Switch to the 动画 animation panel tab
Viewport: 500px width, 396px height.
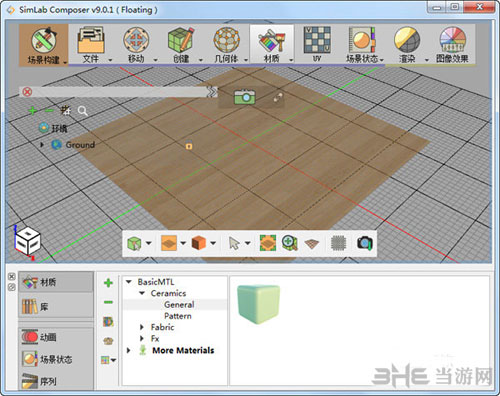56,337
